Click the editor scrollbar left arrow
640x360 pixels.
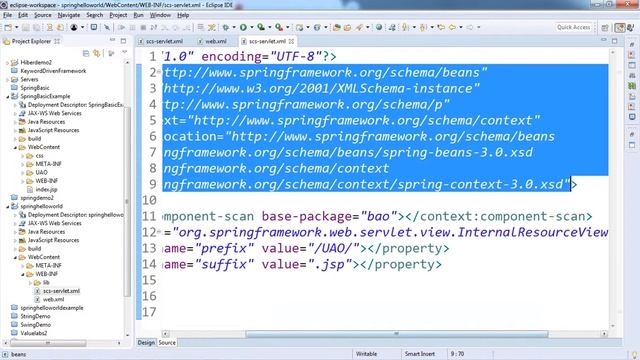(x=165, y=333)
